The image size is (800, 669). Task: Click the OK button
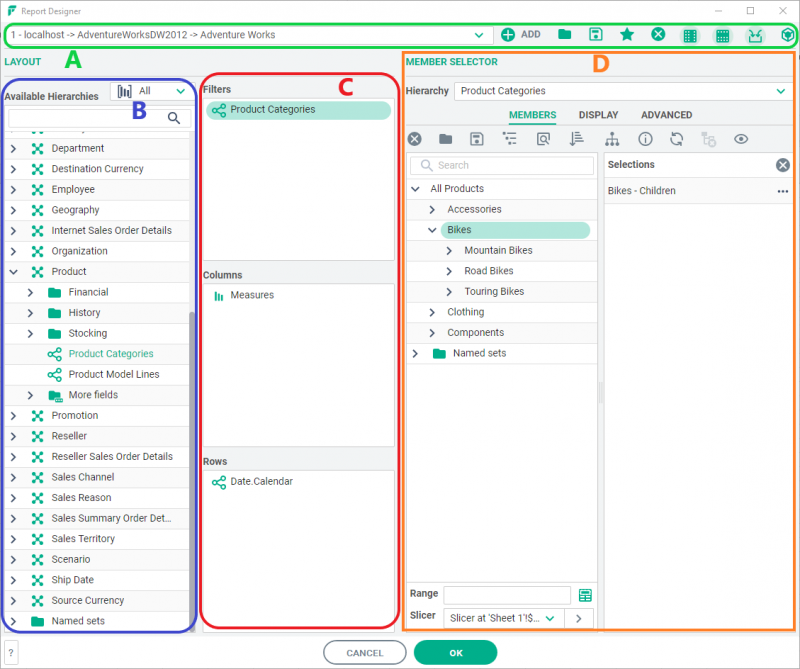[x=455, y=651]
